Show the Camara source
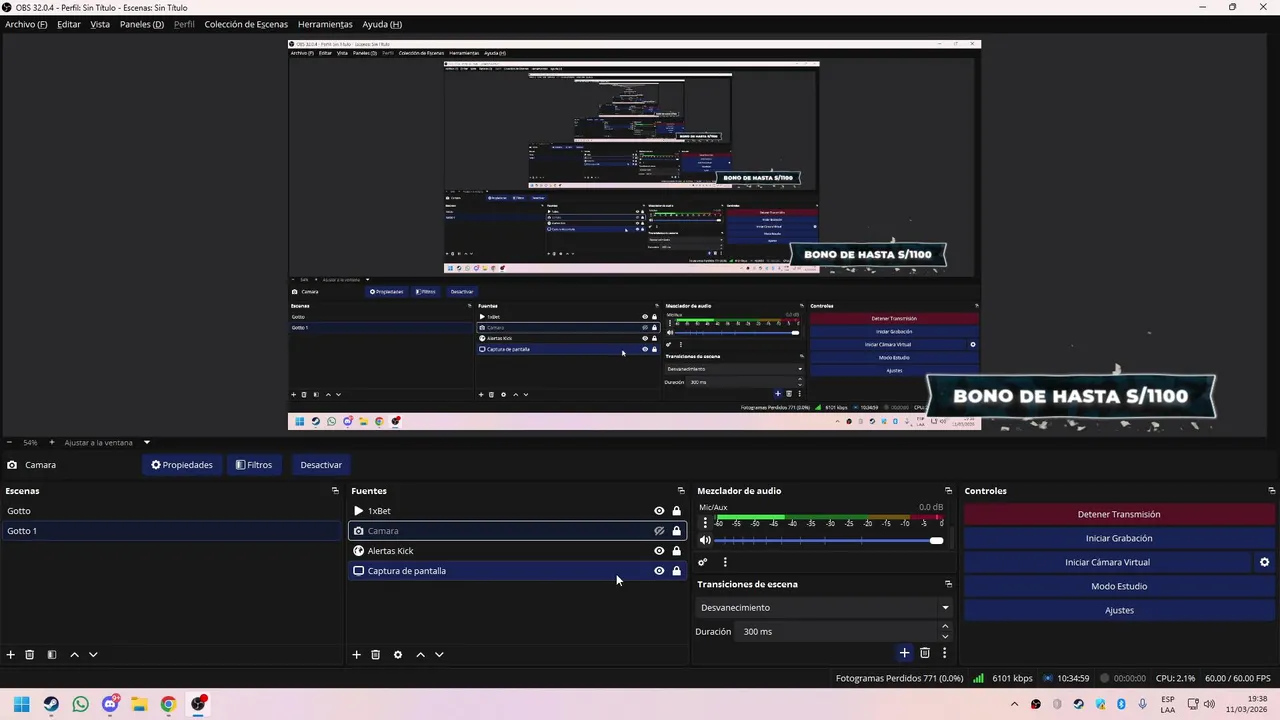 (659, 531)
